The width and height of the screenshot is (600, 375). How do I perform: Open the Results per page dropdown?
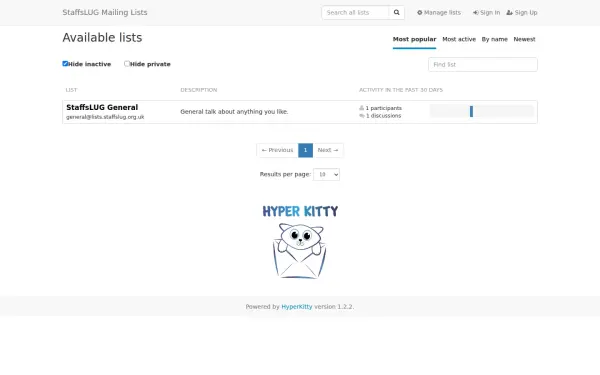click(326, 174)
